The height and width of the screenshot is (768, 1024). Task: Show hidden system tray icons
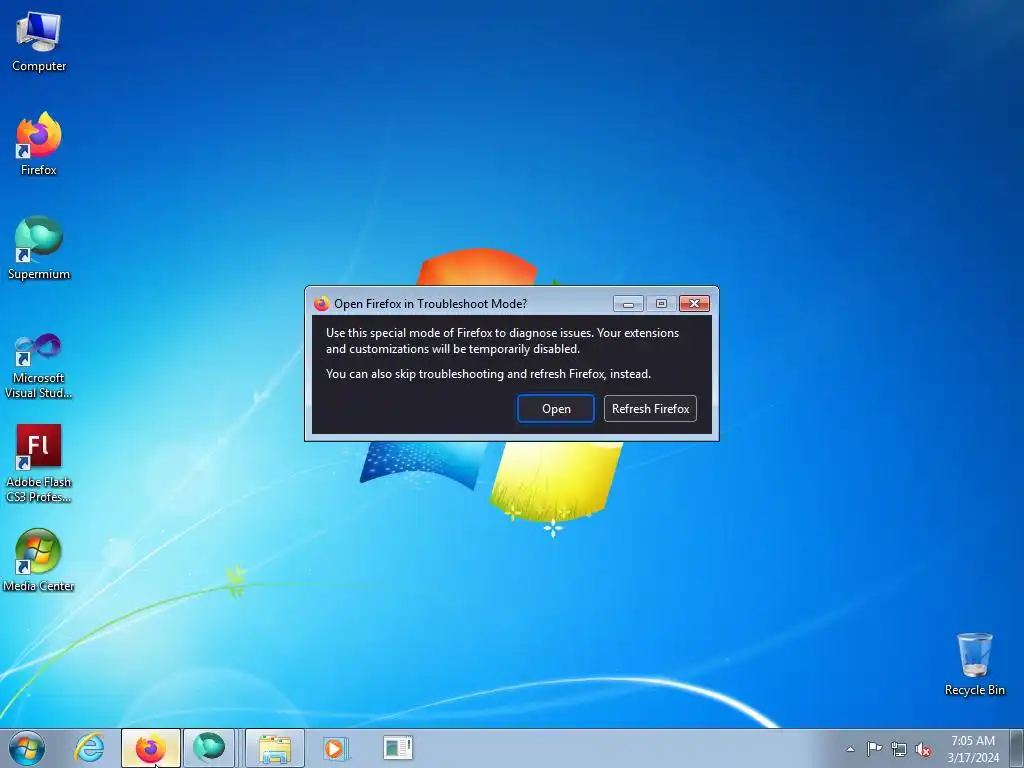point(850,749)
